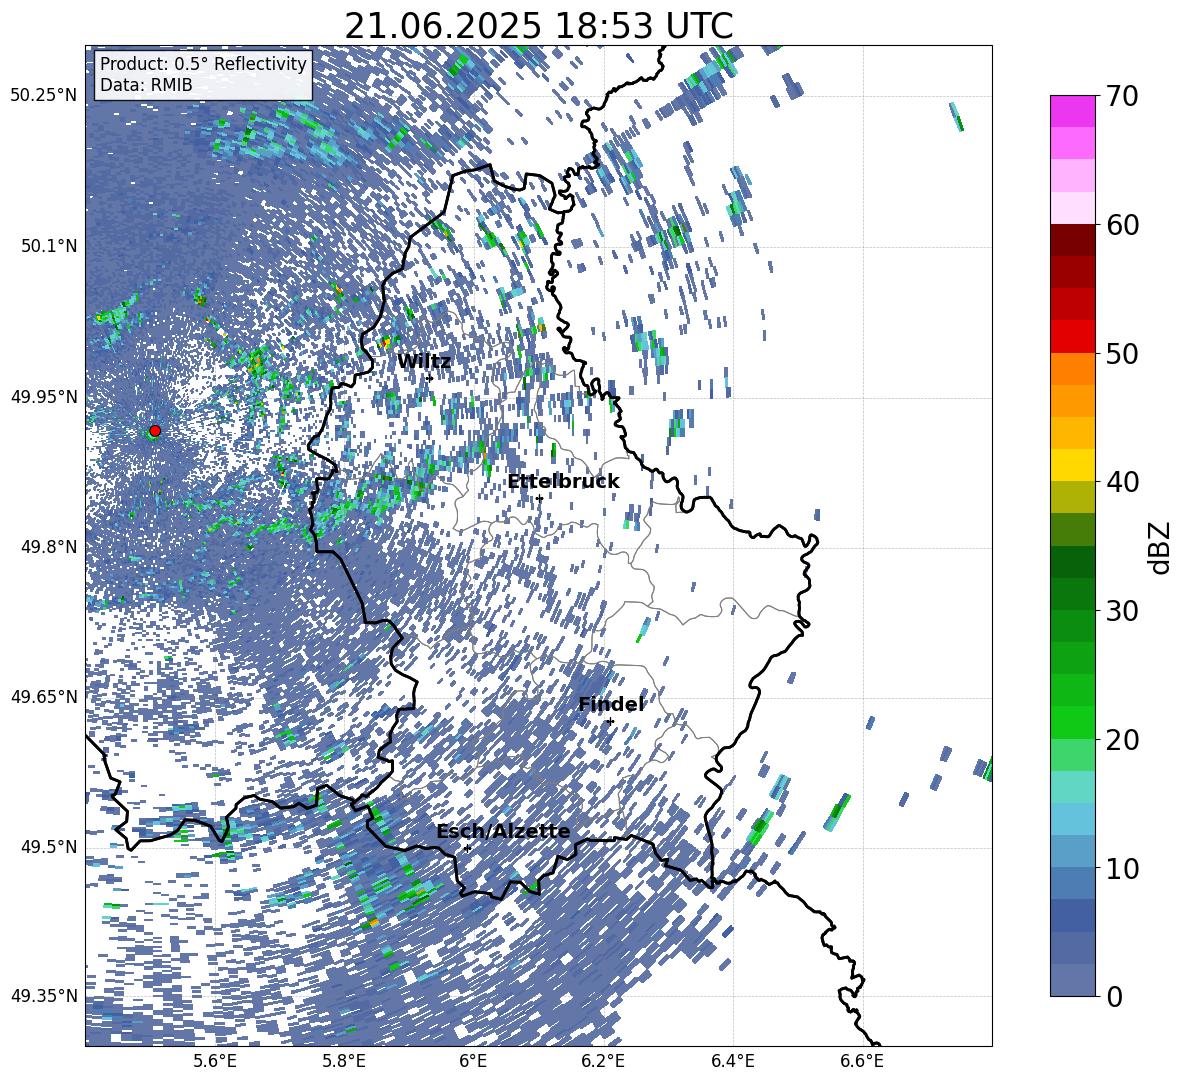Click the cross marker at Findel
Screen dimensions: 1184x1081
click(610, 722)
